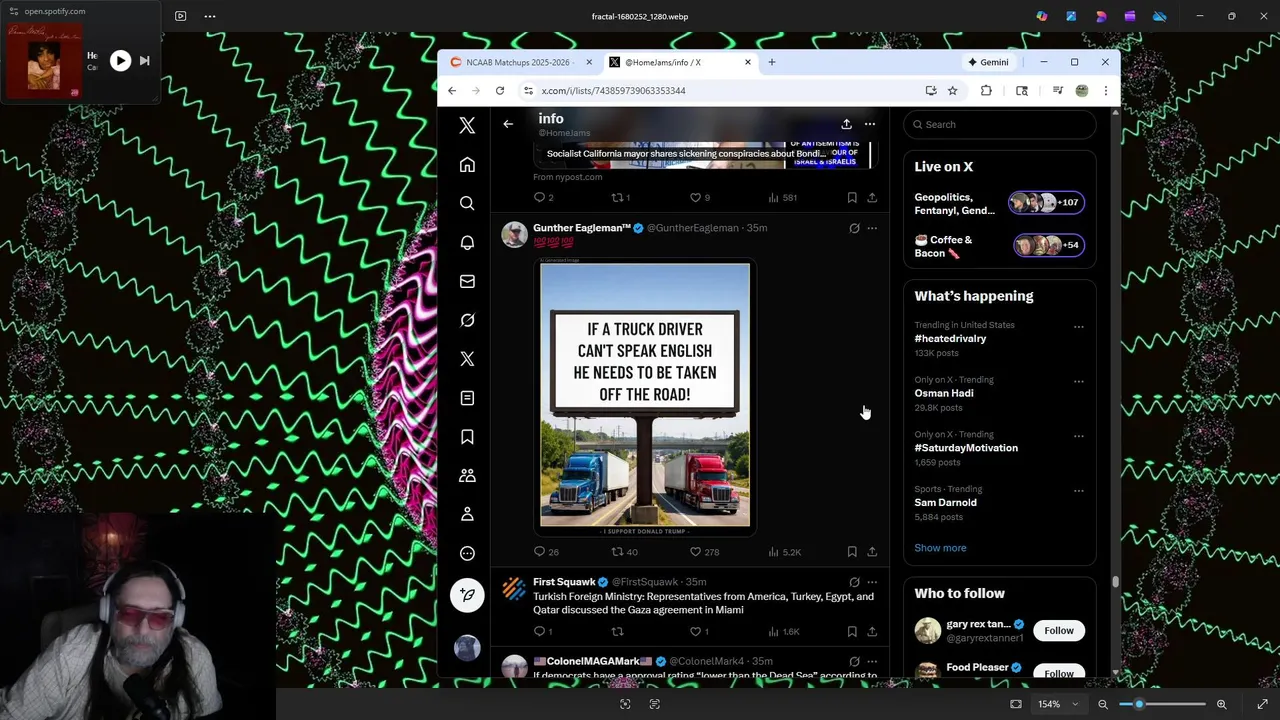Image resolution: width=1280 pixels, height=720 pixels.
Task: Open Chrome extensions puzzle icon
Action: click(x=986, y=91)
